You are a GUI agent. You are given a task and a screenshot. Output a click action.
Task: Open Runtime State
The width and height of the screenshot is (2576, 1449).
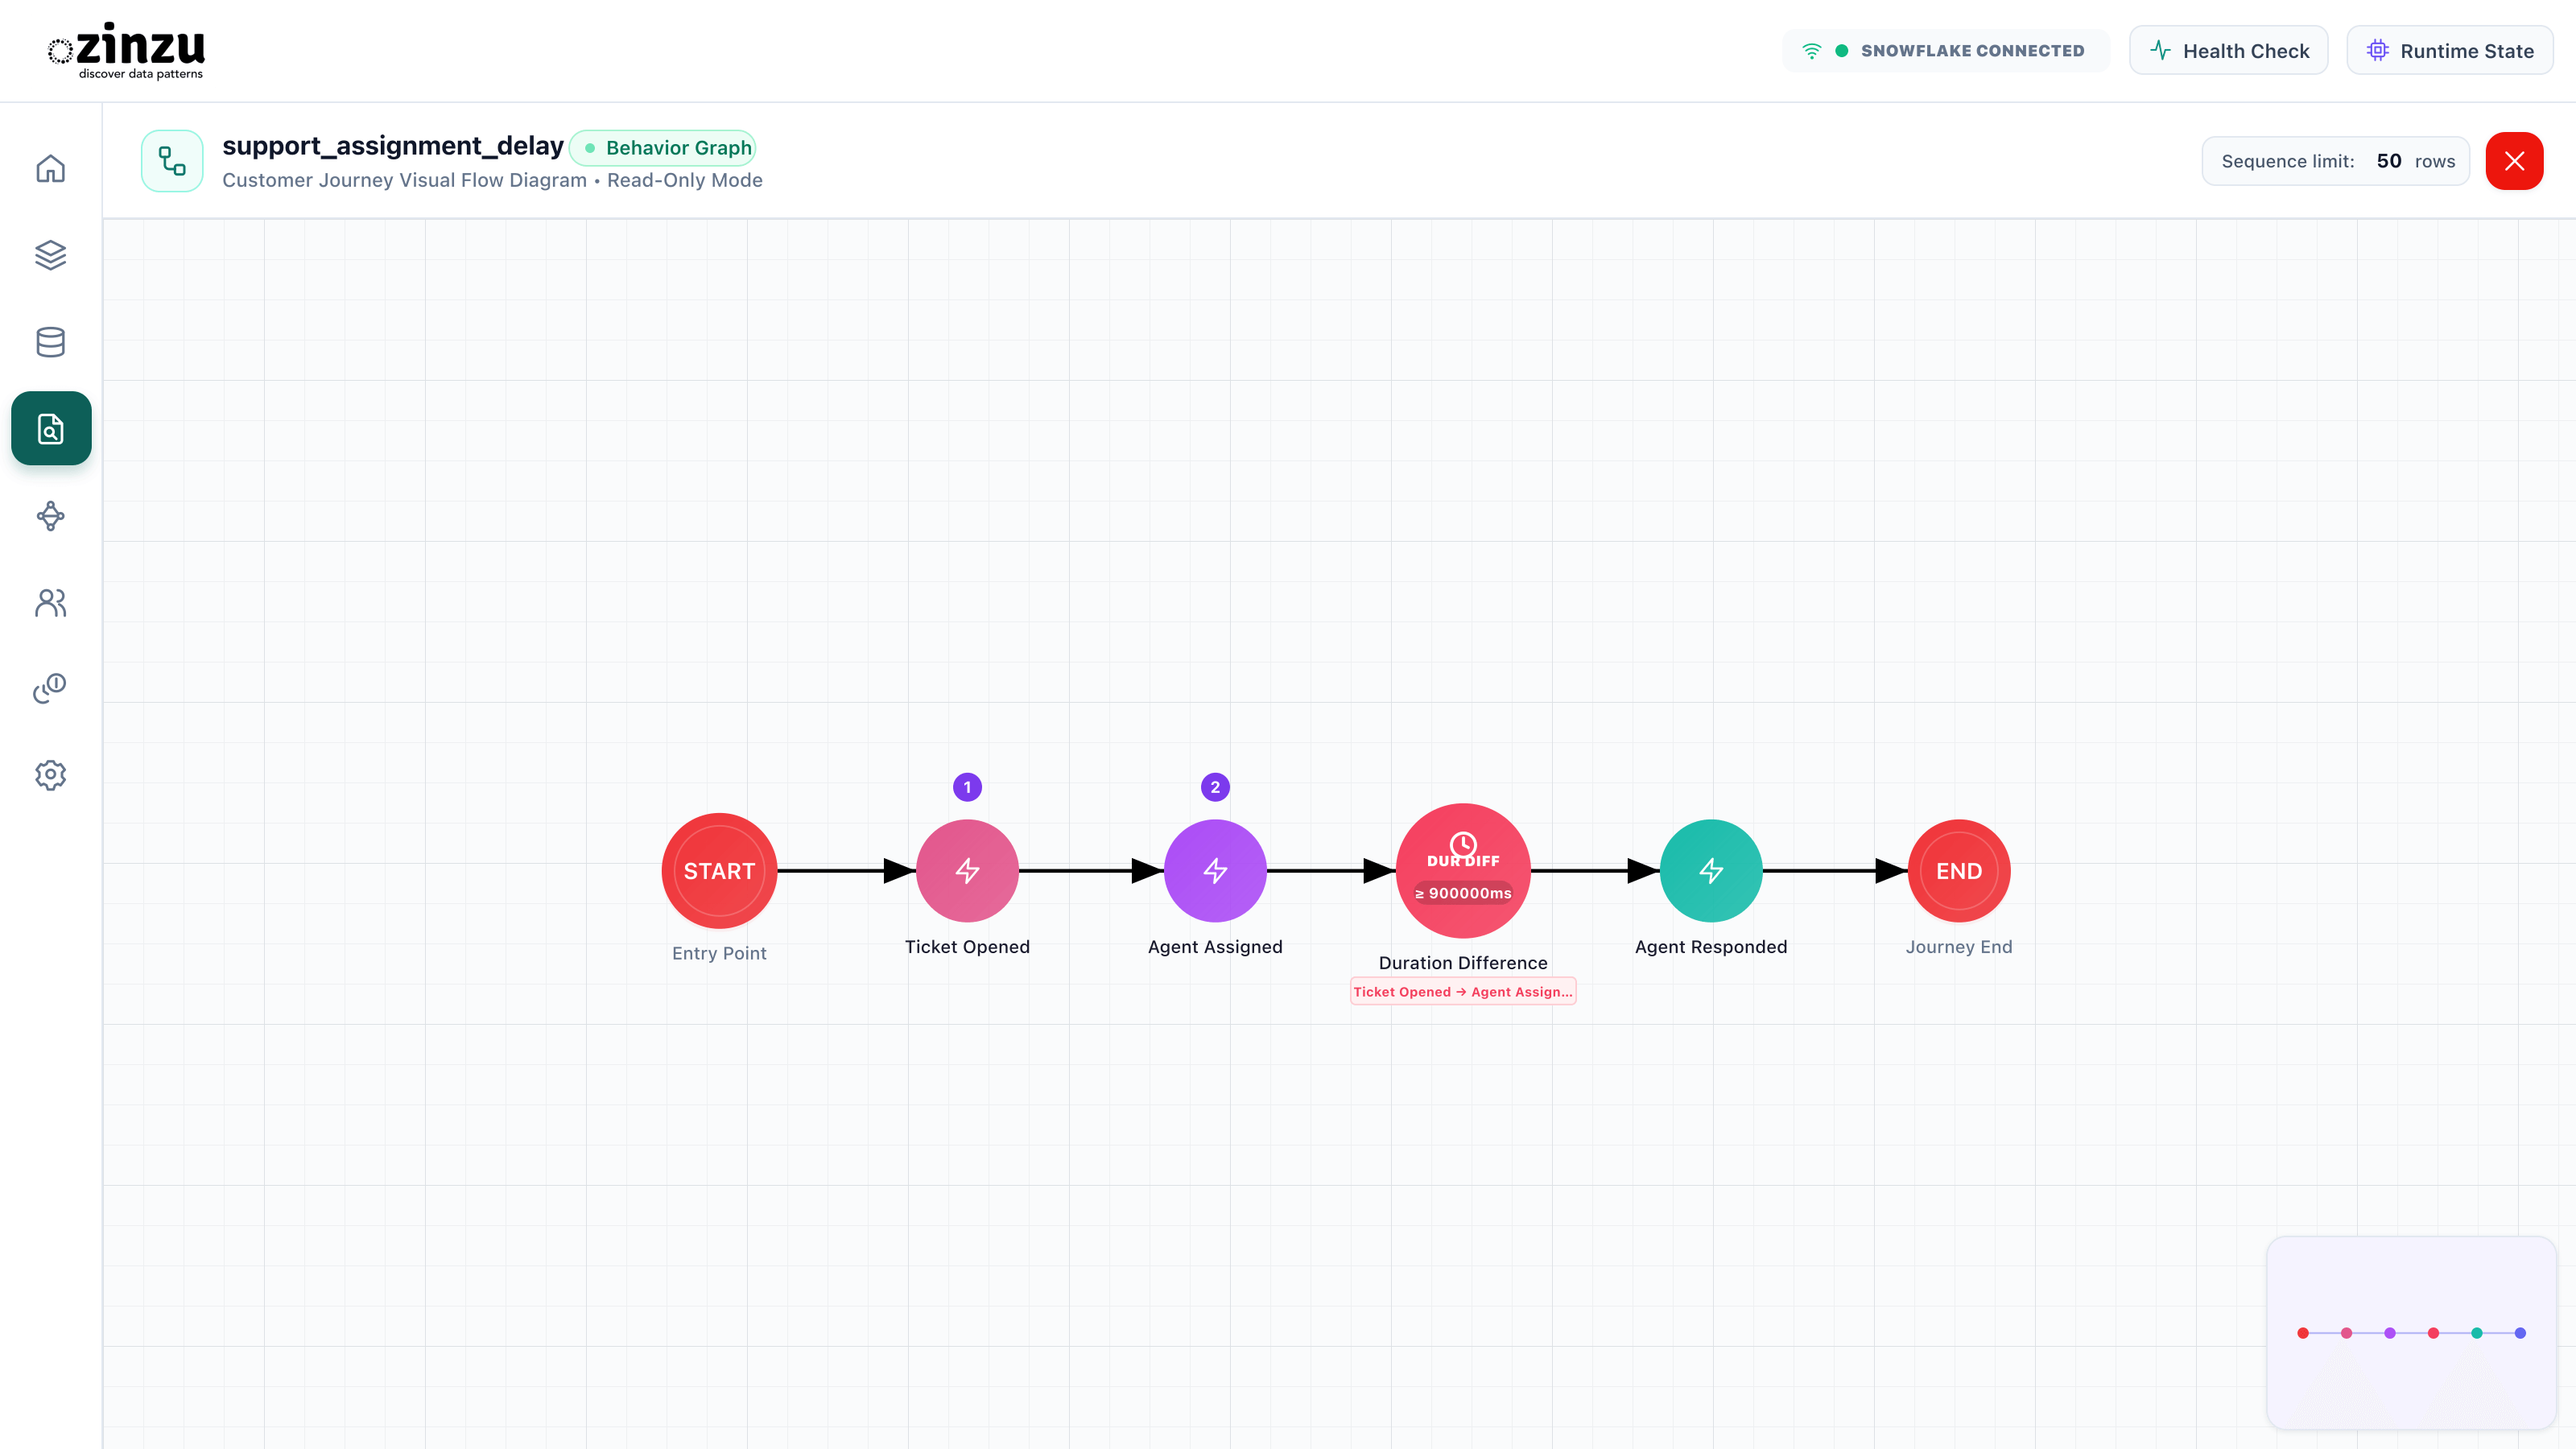2450,51
